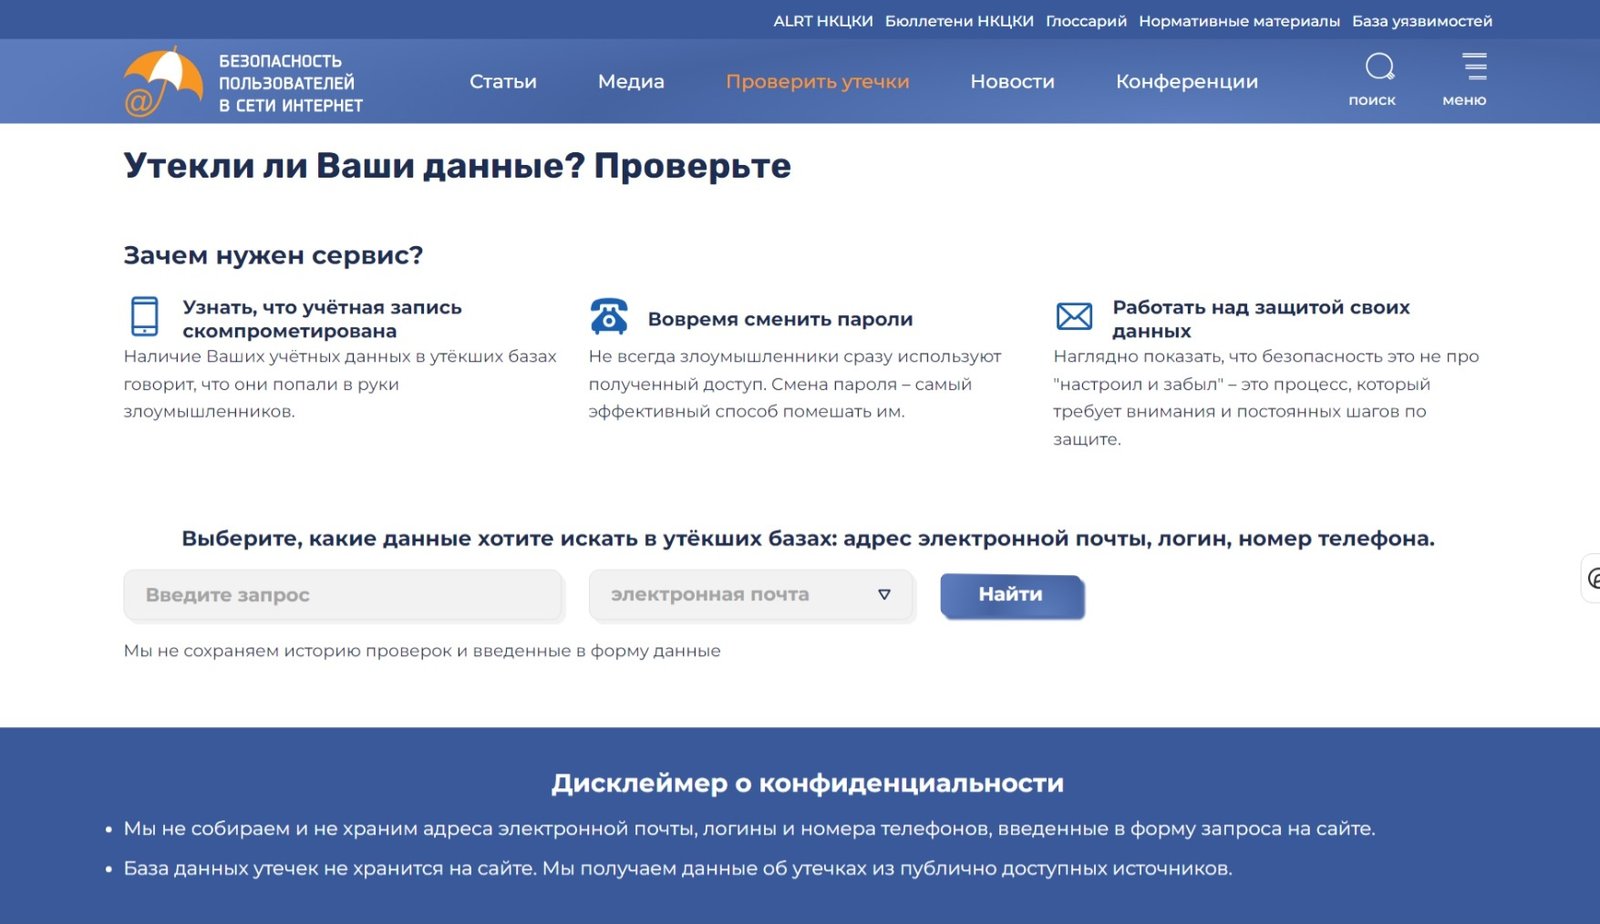1600x924 pixels.
Task: Open the Медиа menu item
Action: pos(631,82)
